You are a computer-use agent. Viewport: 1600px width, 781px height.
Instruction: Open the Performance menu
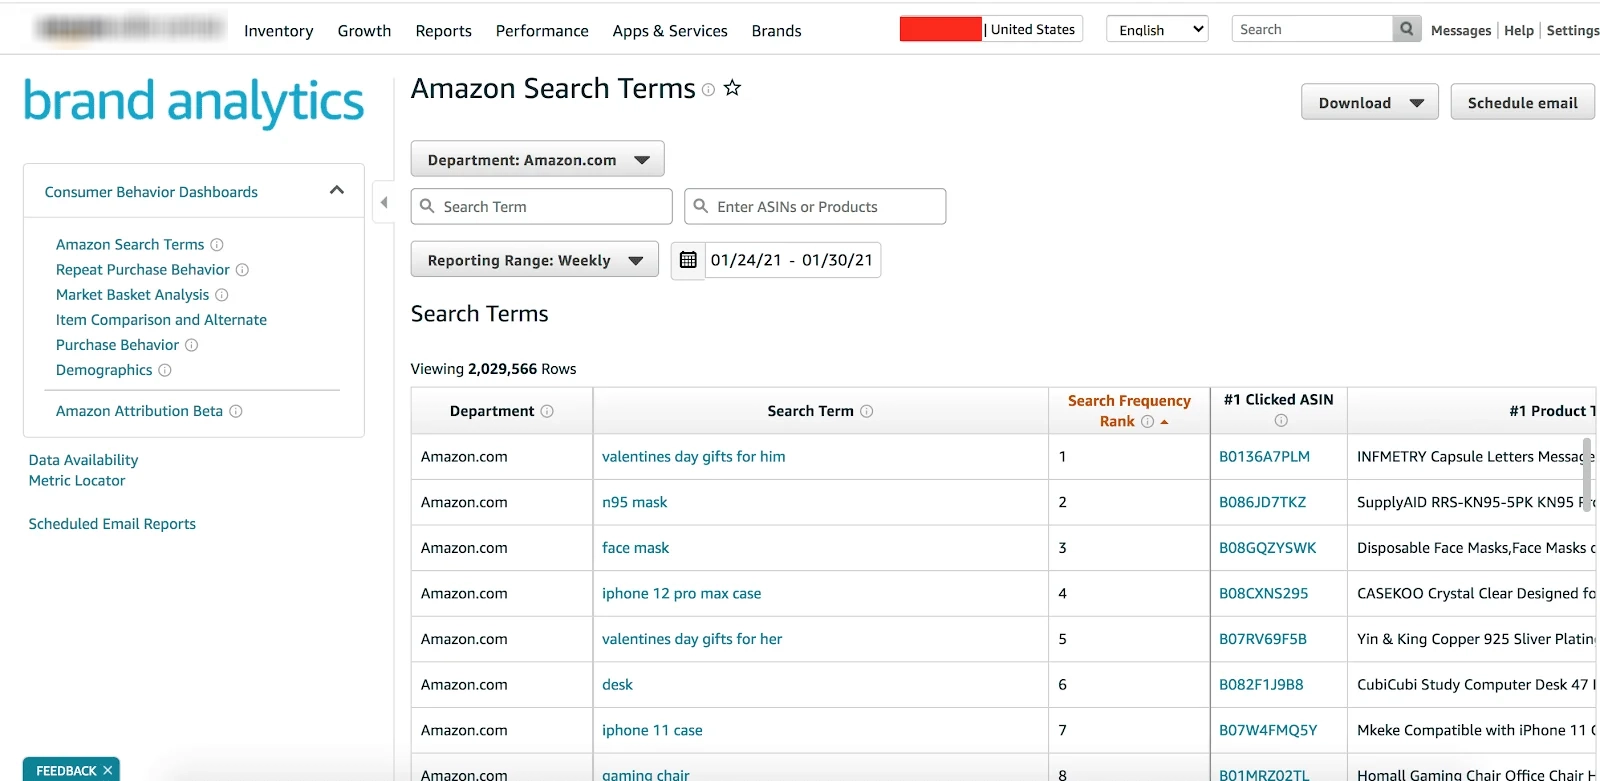[542, 31]
